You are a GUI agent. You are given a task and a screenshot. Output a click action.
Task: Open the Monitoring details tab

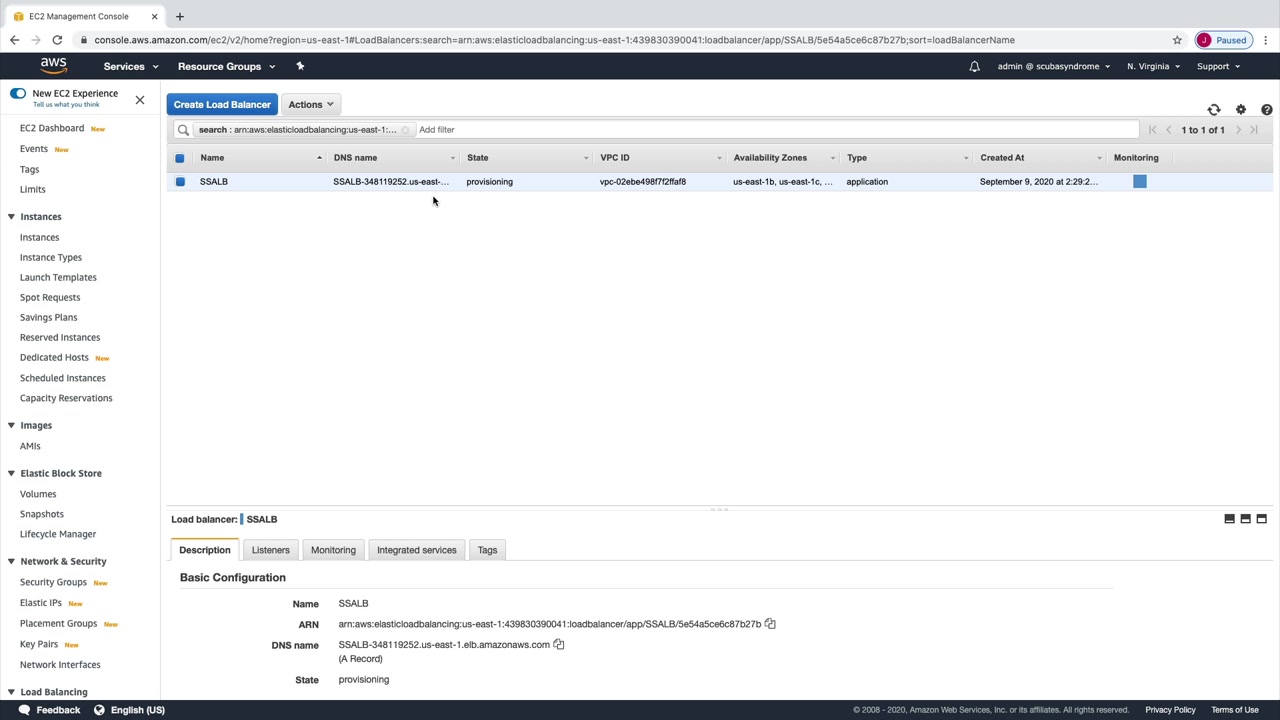point(333,550)
